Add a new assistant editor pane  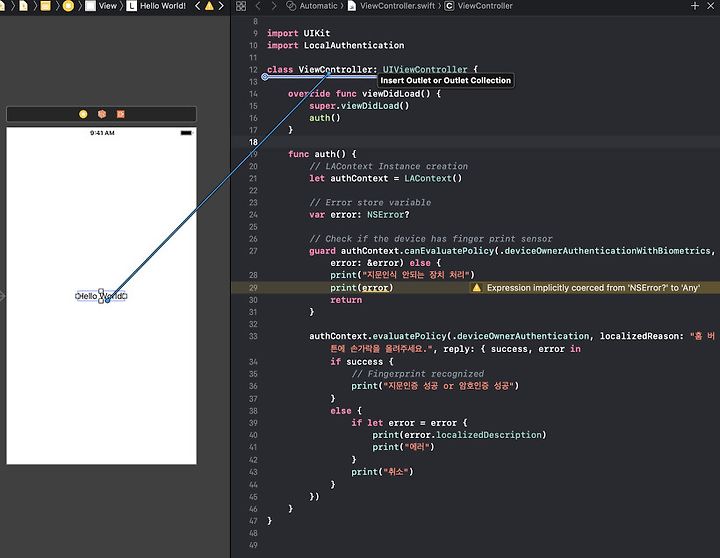point(695,6)
